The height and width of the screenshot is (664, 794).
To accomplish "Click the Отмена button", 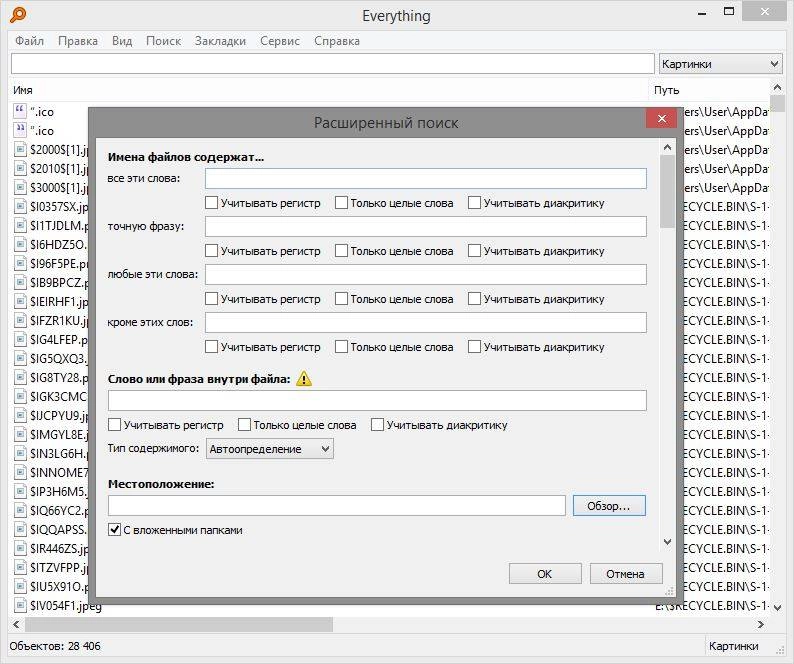I will [x=626, y=574].
